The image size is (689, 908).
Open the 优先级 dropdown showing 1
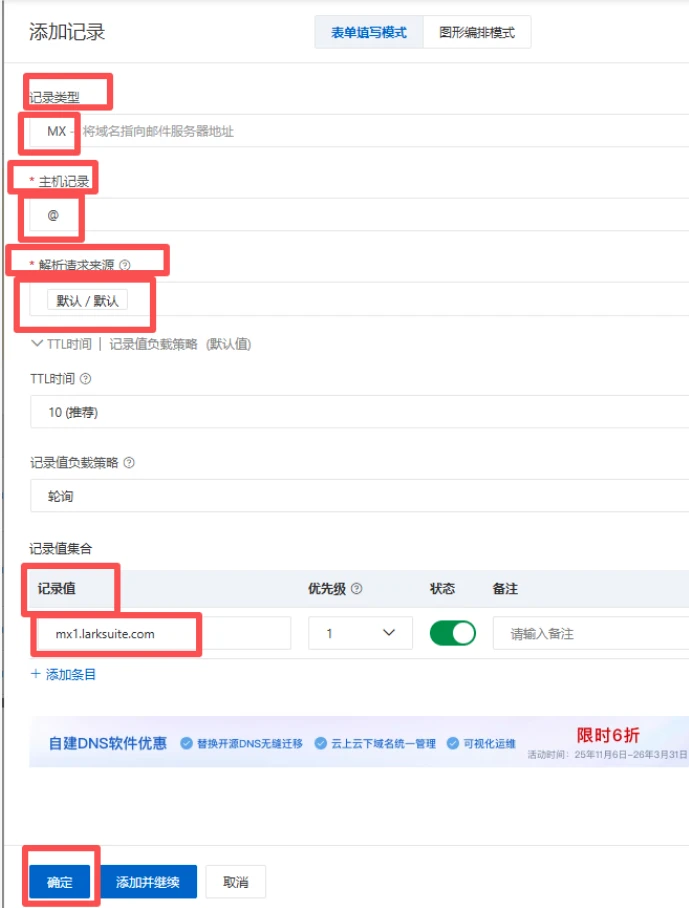click(x=360, y=633)
